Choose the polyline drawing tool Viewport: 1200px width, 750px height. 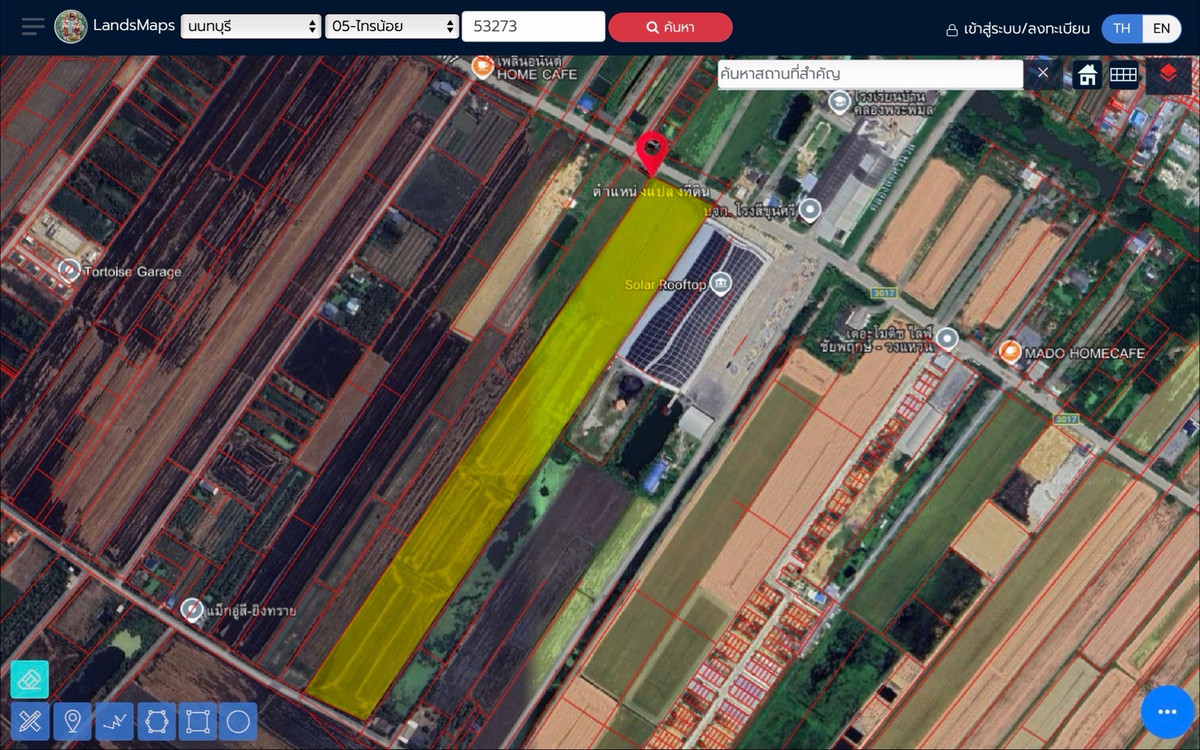click(x=114, y=721)
